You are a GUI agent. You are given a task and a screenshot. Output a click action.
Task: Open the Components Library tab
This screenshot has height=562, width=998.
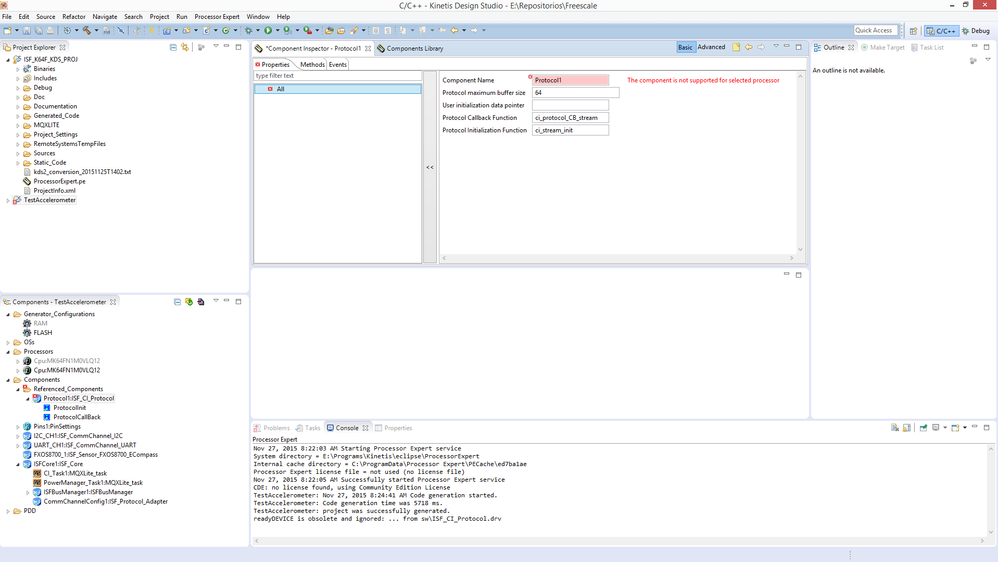click(x=409, y=48)
